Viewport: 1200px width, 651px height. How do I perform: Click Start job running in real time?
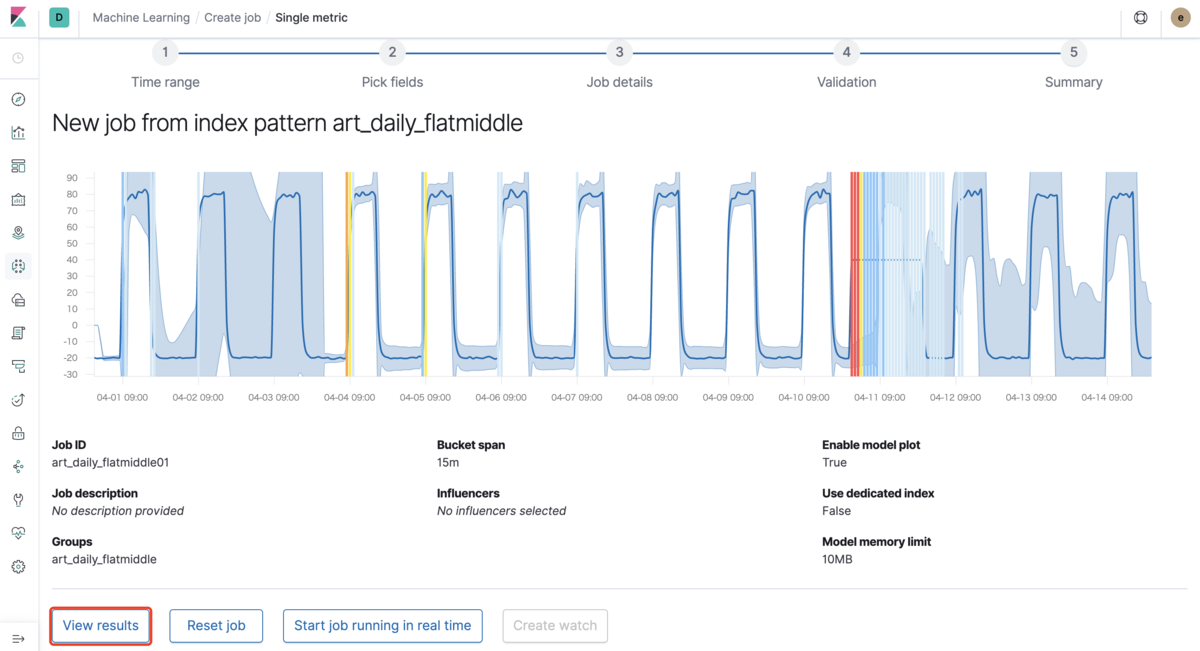pyautogui.click(x=382, y=626)
